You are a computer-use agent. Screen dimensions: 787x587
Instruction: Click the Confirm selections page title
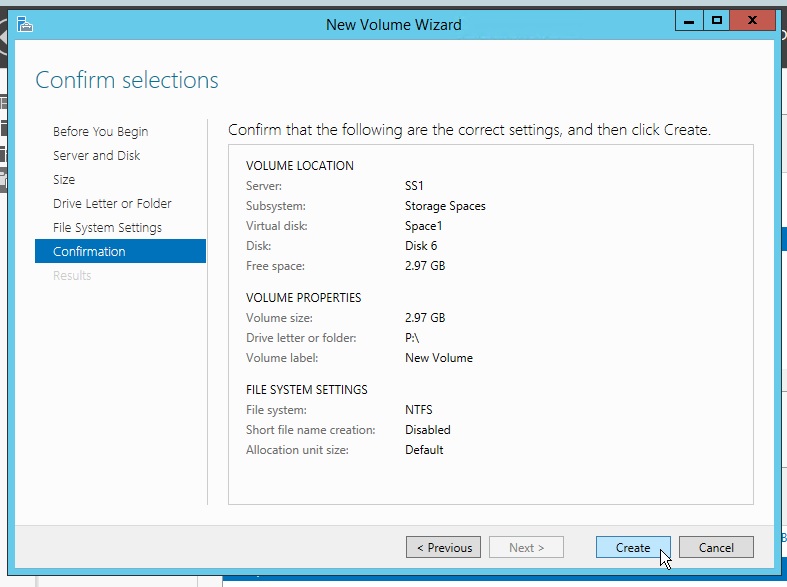[127, 80]
